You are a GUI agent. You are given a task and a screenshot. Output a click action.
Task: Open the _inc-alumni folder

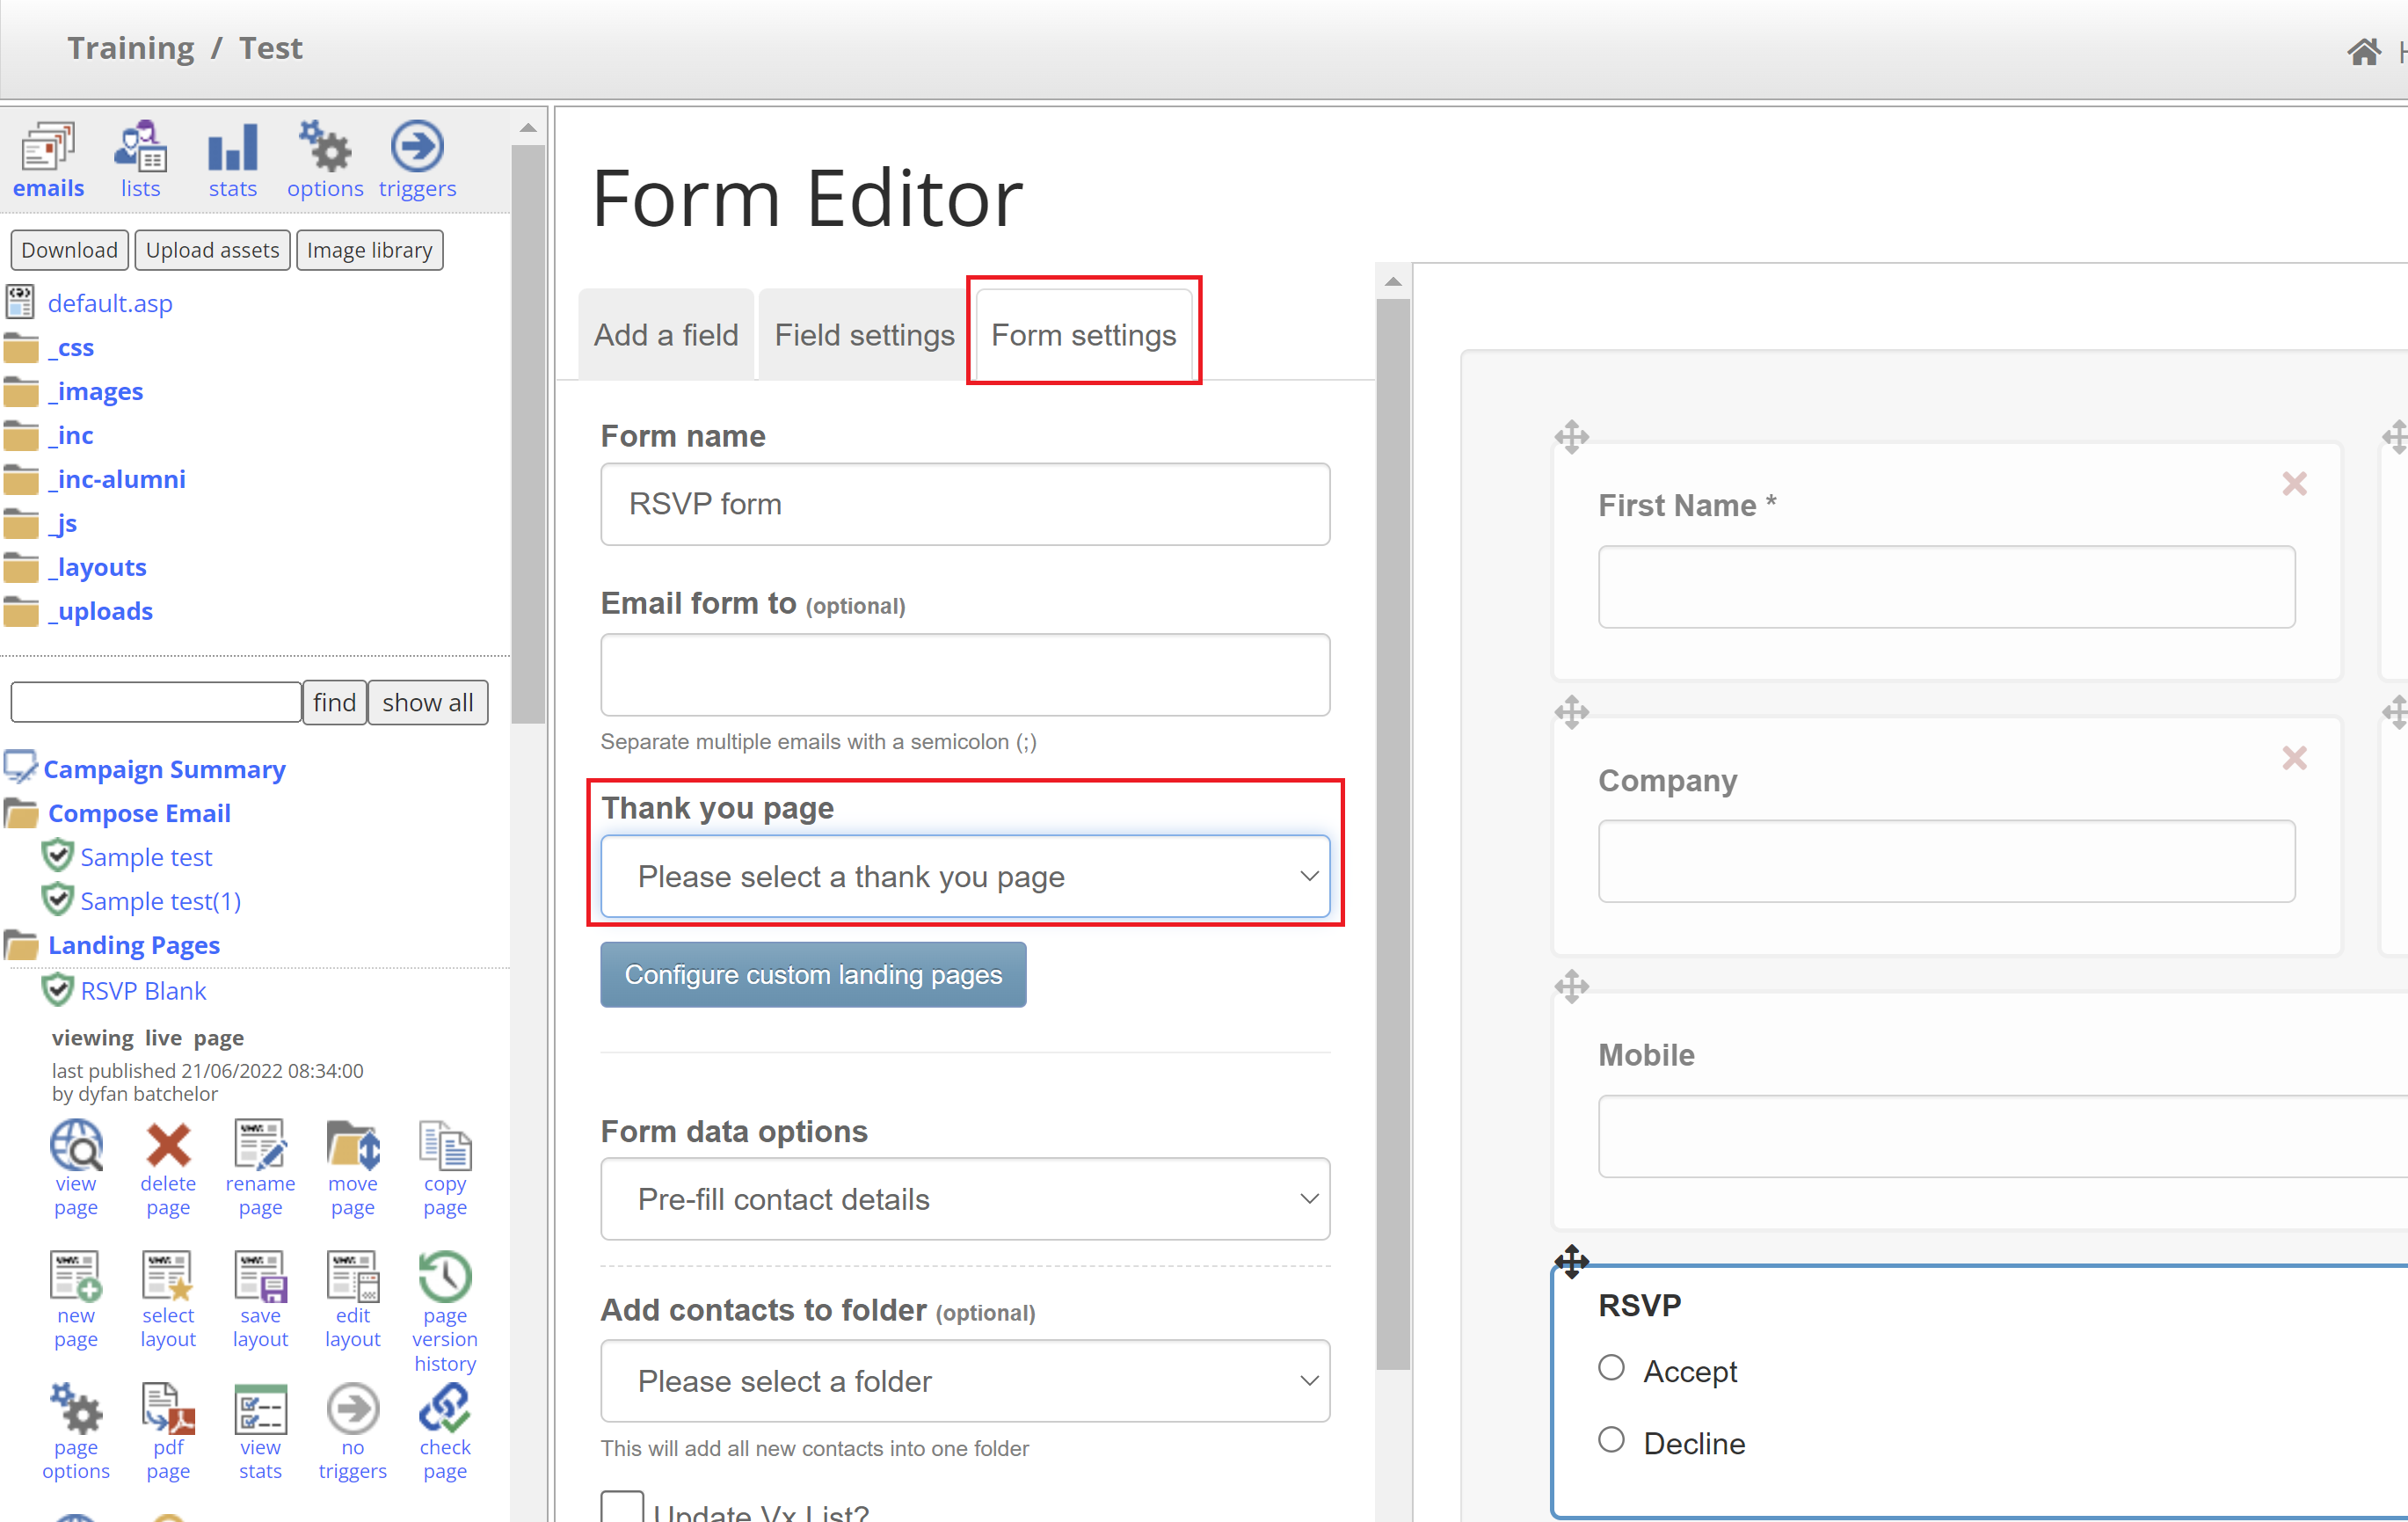(117, 479)
